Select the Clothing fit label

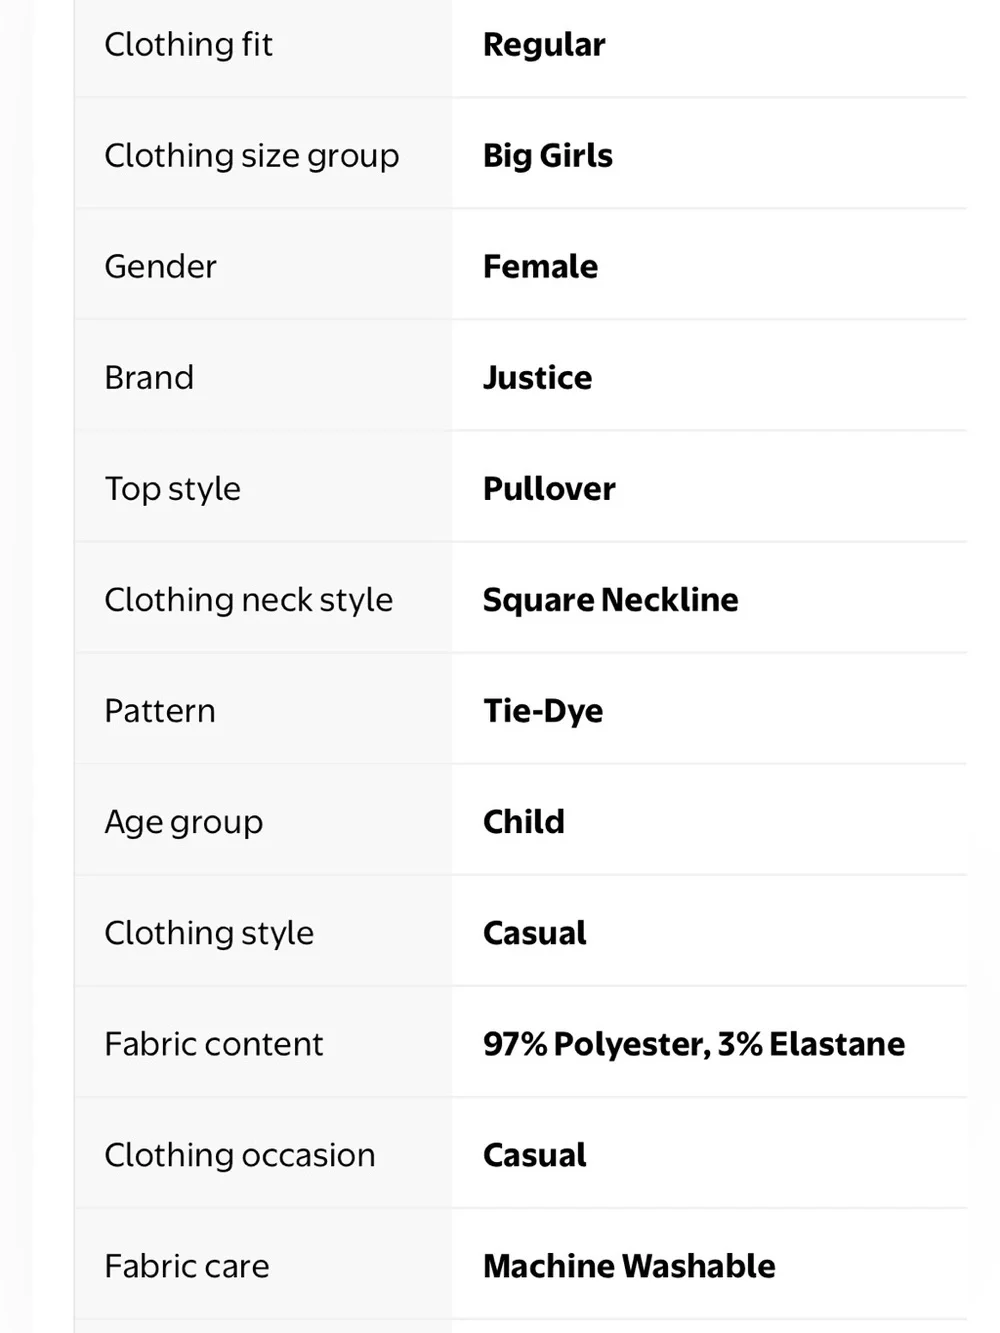(188, 44)
